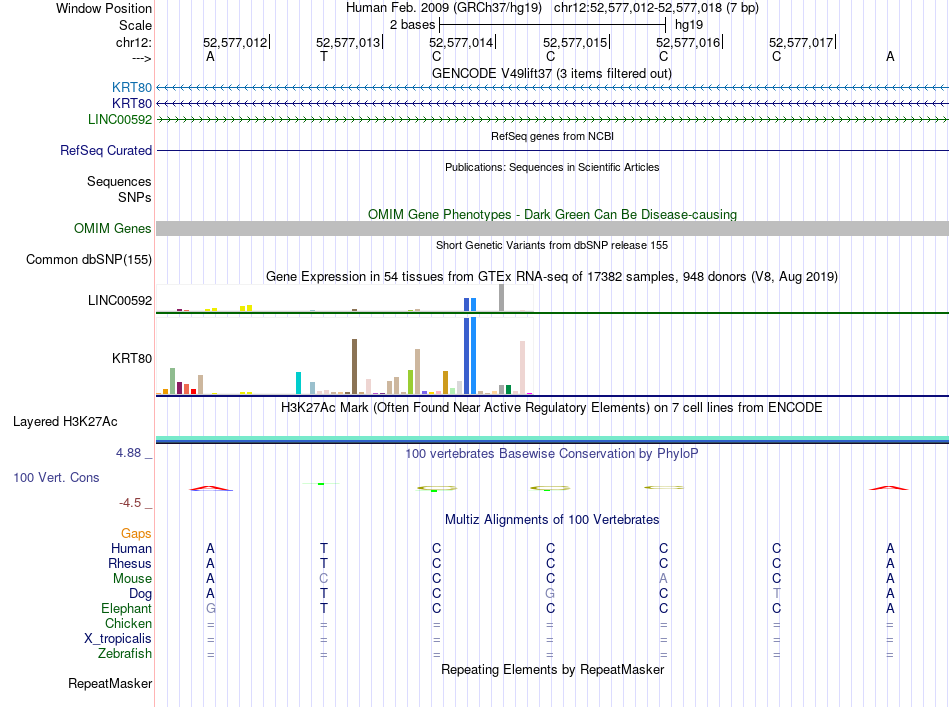Click the Rhesus species label

tap(130, 563)
